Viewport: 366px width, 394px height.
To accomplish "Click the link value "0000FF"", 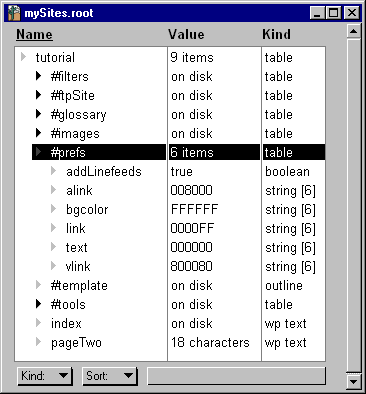I will tap(192, 228).
